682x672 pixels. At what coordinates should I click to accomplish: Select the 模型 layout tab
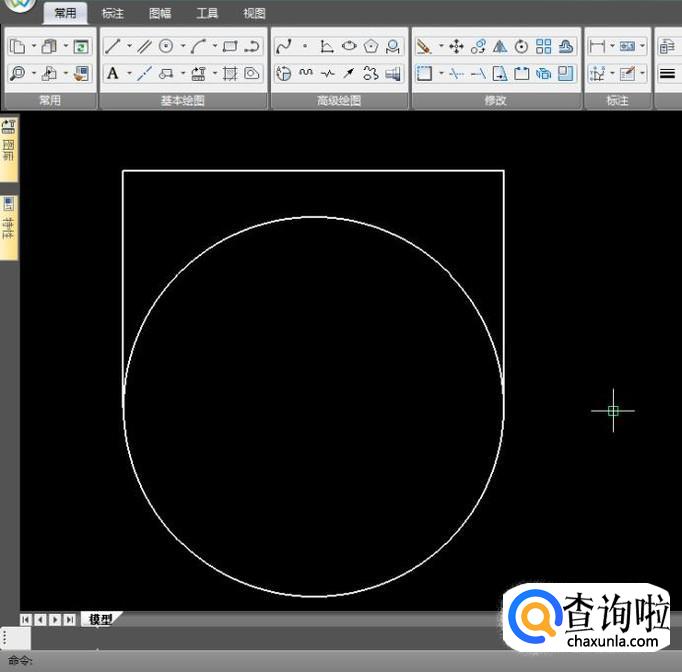tap(100, 620)
